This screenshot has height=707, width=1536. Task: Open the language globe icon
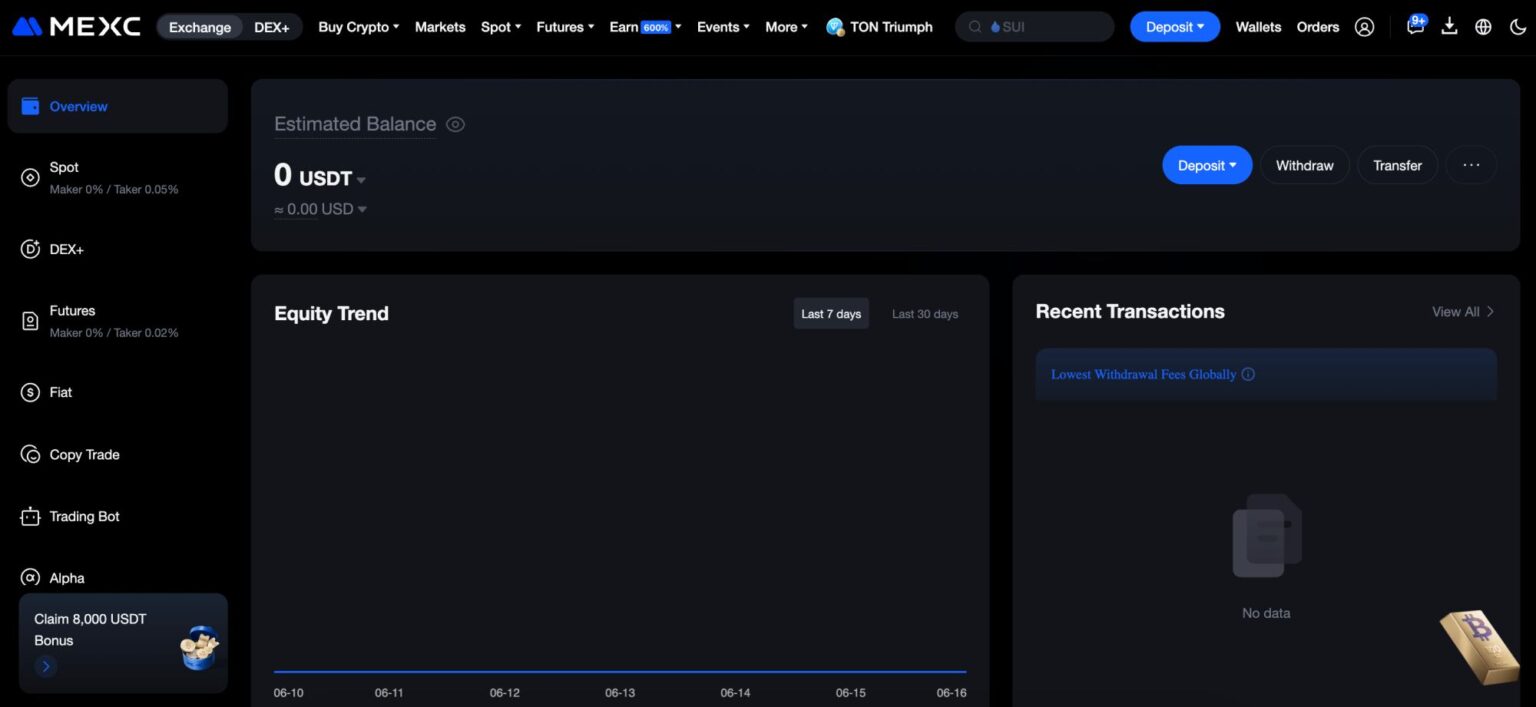[x=1483, y=27]
